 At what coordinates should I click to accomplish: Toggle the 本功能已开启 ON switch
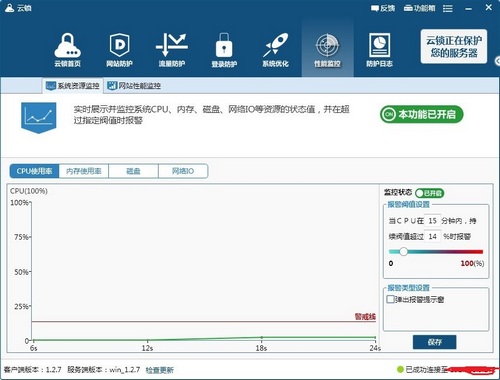pos(422,114)
